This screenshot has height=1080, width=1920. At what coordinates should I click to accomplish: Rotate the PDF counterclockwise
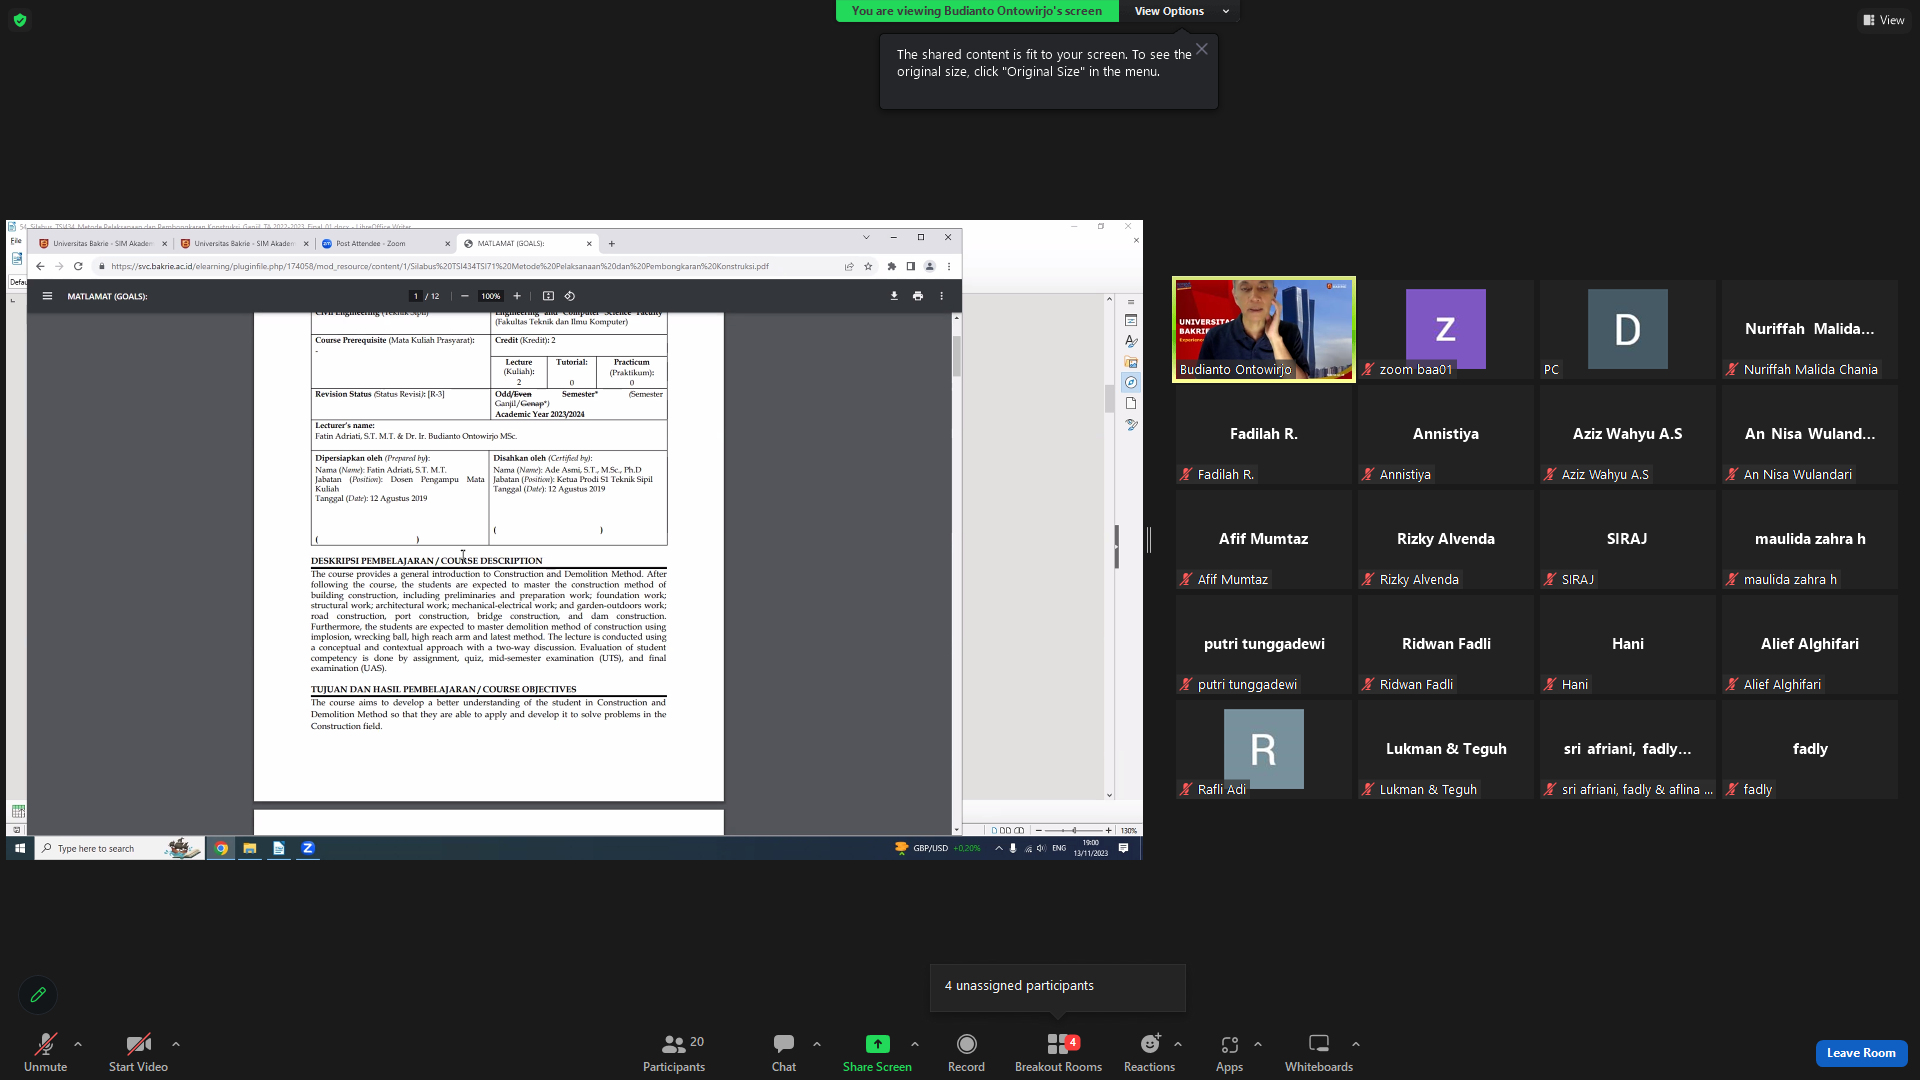pos(570,296)
